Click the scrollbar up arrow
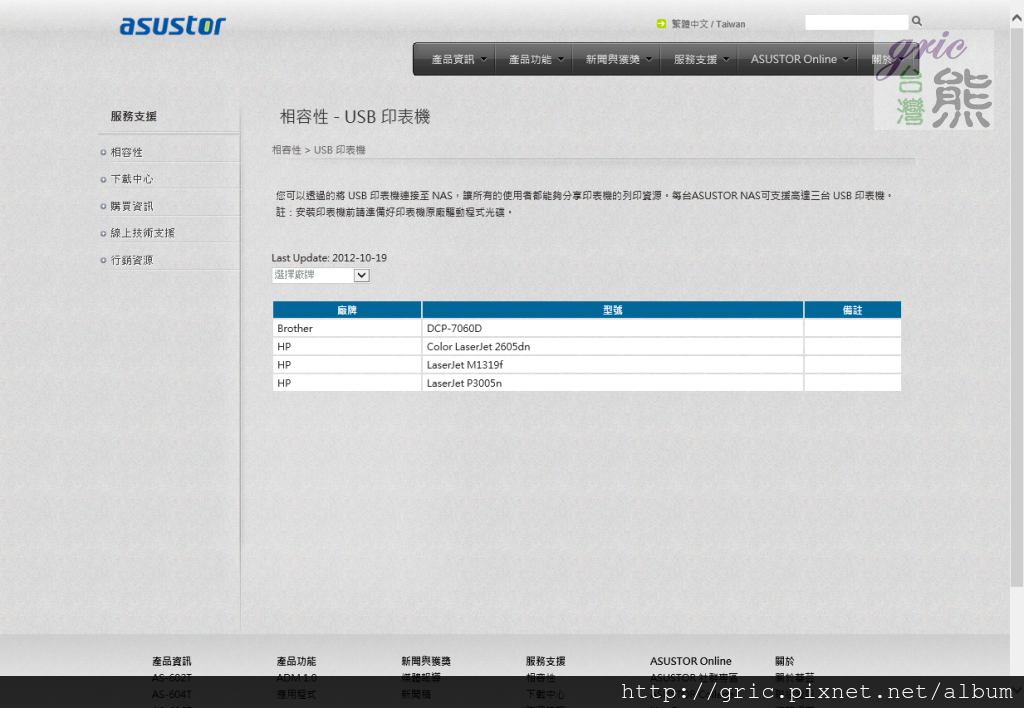 pyautogui.click(x=1017, y=19)
